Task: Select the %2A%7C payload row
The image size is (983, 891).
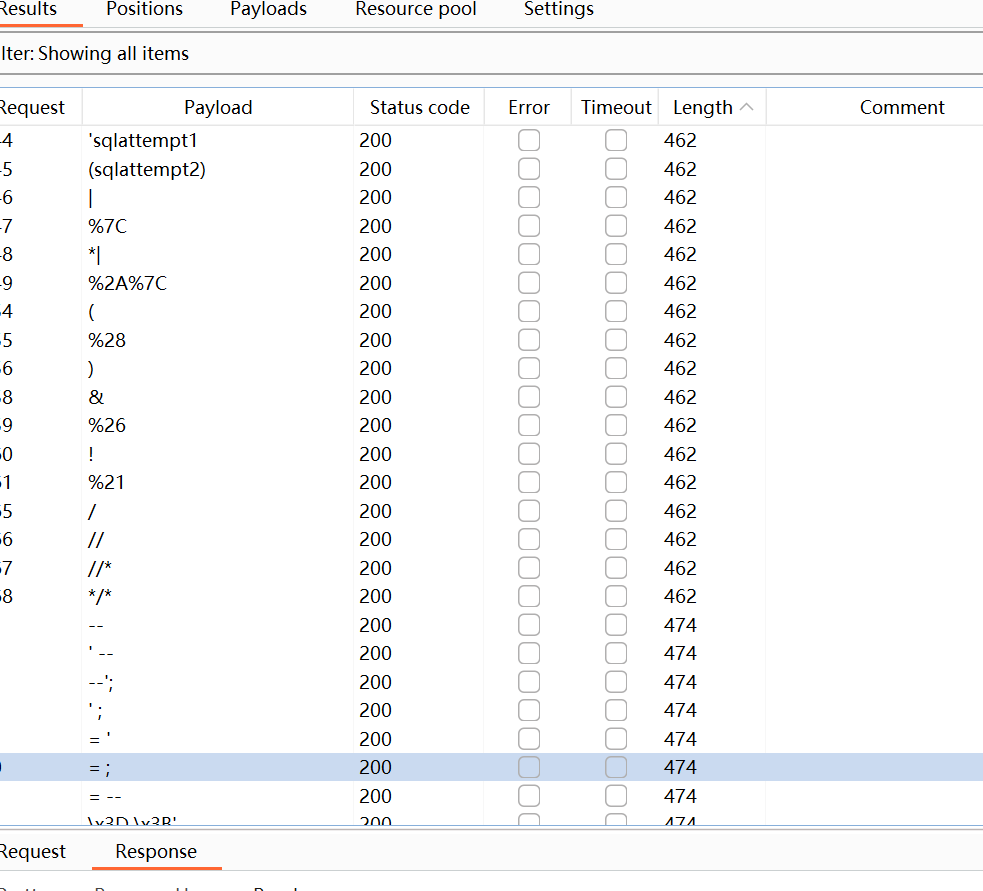Action: [x=492, y=283]
